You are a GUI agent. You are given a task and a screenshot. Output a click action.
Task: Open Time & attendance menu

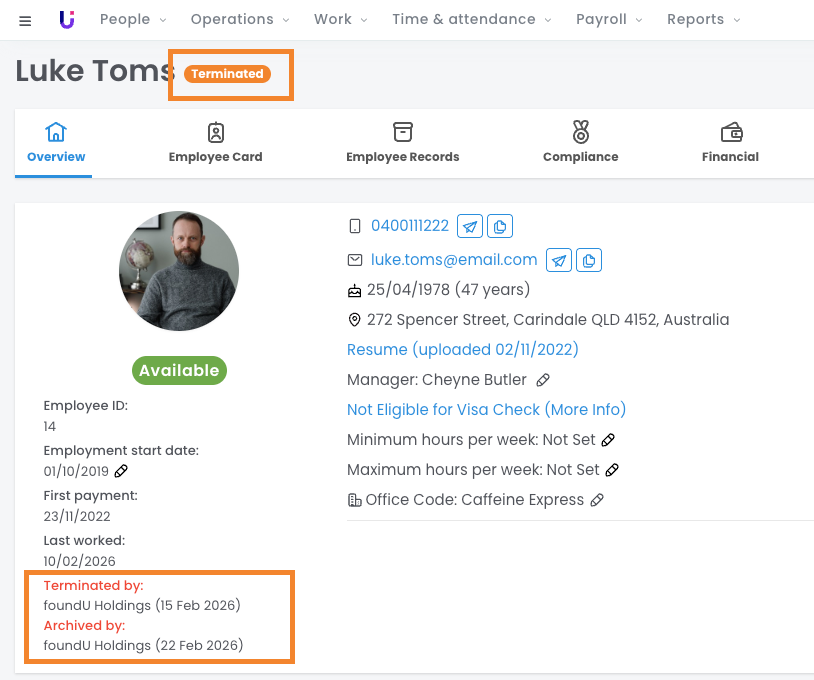471,19
